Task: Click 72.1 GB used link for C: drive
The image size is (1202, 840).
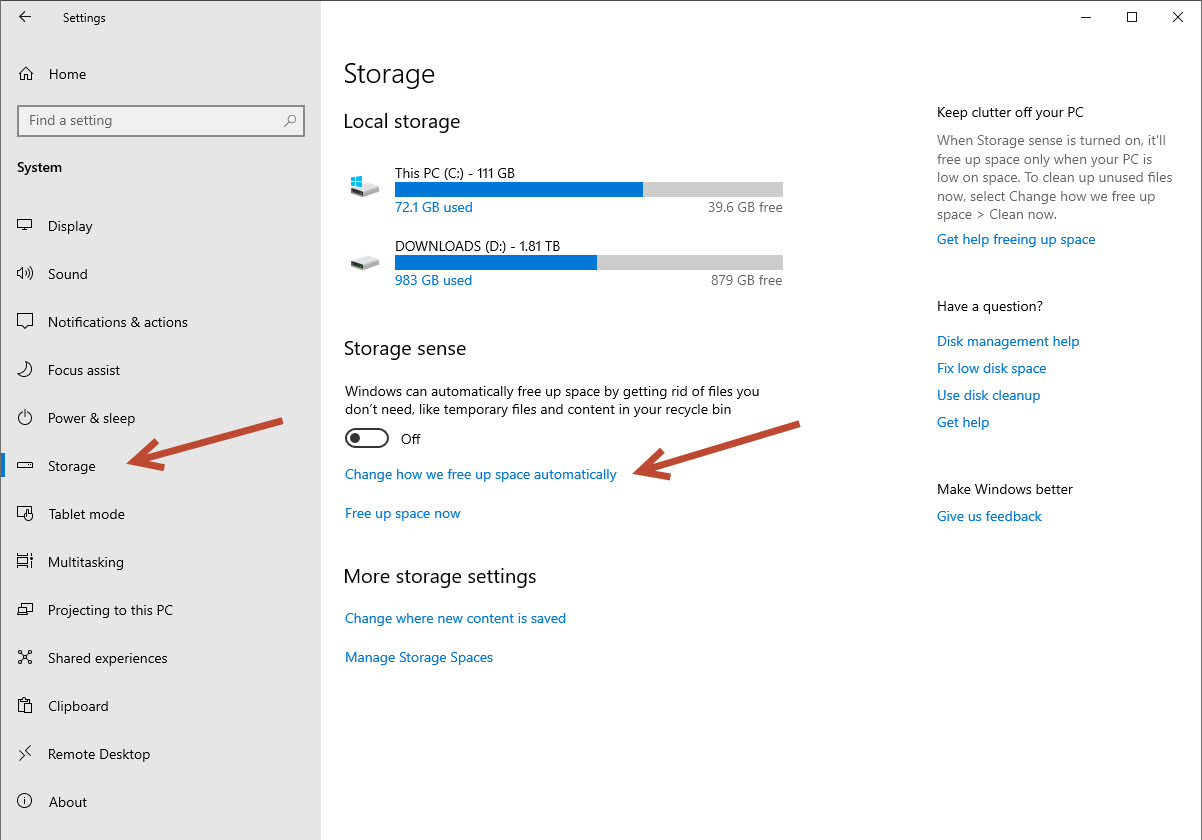Action: point(434,207)
